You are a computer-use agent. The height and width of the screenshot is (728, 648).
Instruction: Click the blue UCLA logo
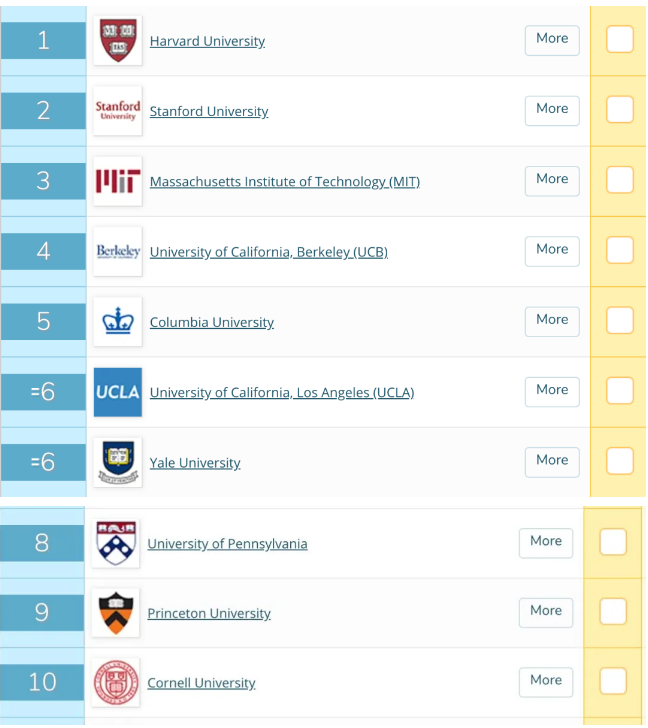pos(117,392)
